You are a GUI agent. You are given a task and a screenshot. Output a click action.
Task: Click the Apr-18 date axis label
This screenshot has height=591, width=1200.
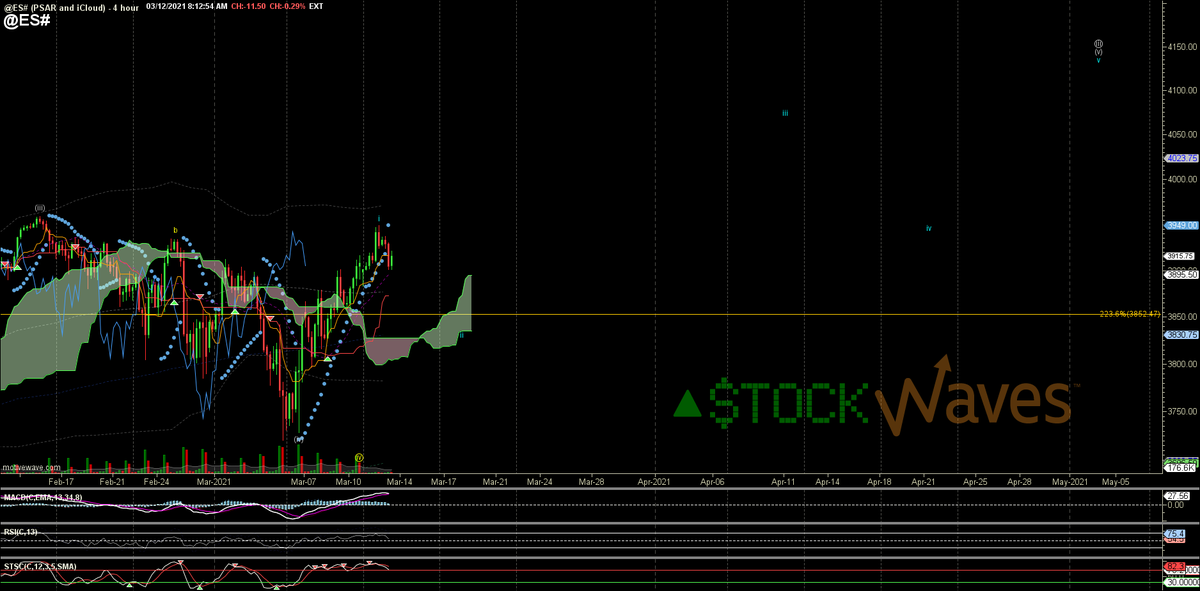coord(879,481)
